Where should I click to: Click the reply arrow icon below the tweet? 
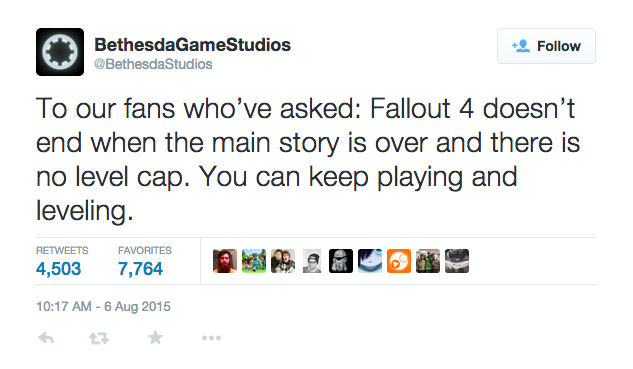[x=46, y=338]
